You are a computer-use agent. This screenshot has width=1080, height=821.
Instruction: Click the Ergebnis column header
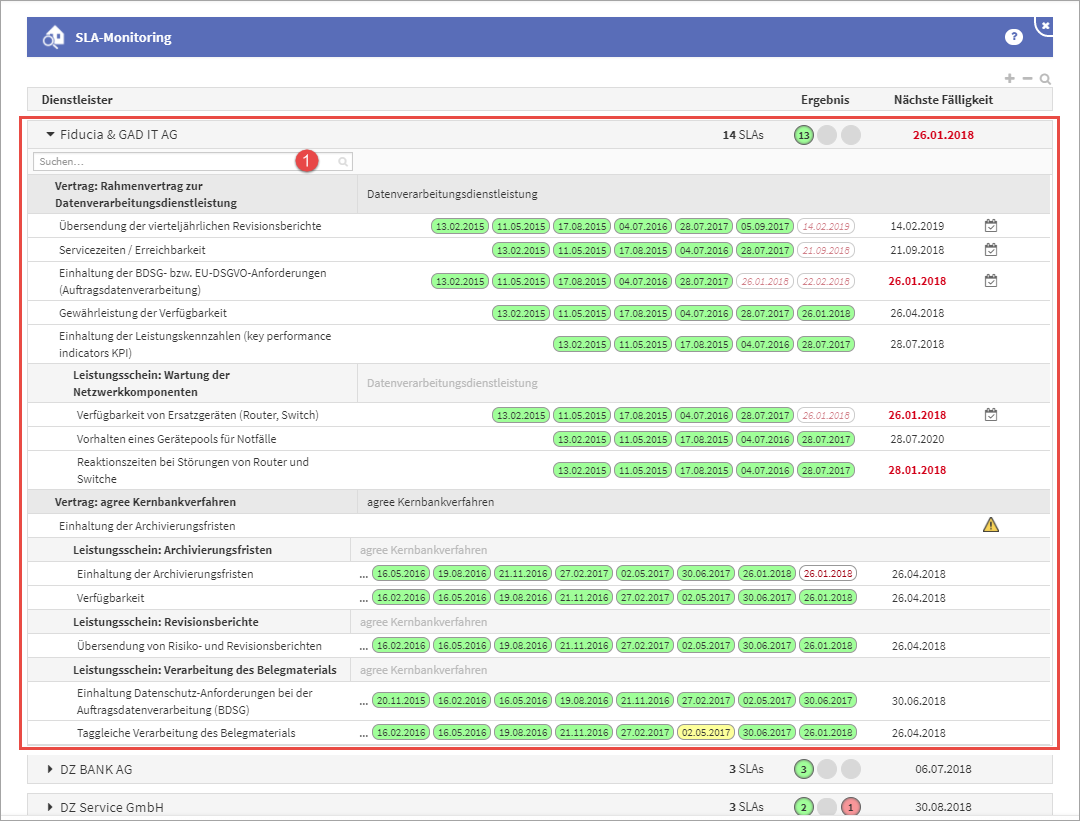pyautogui.click(x=825, y=100)
